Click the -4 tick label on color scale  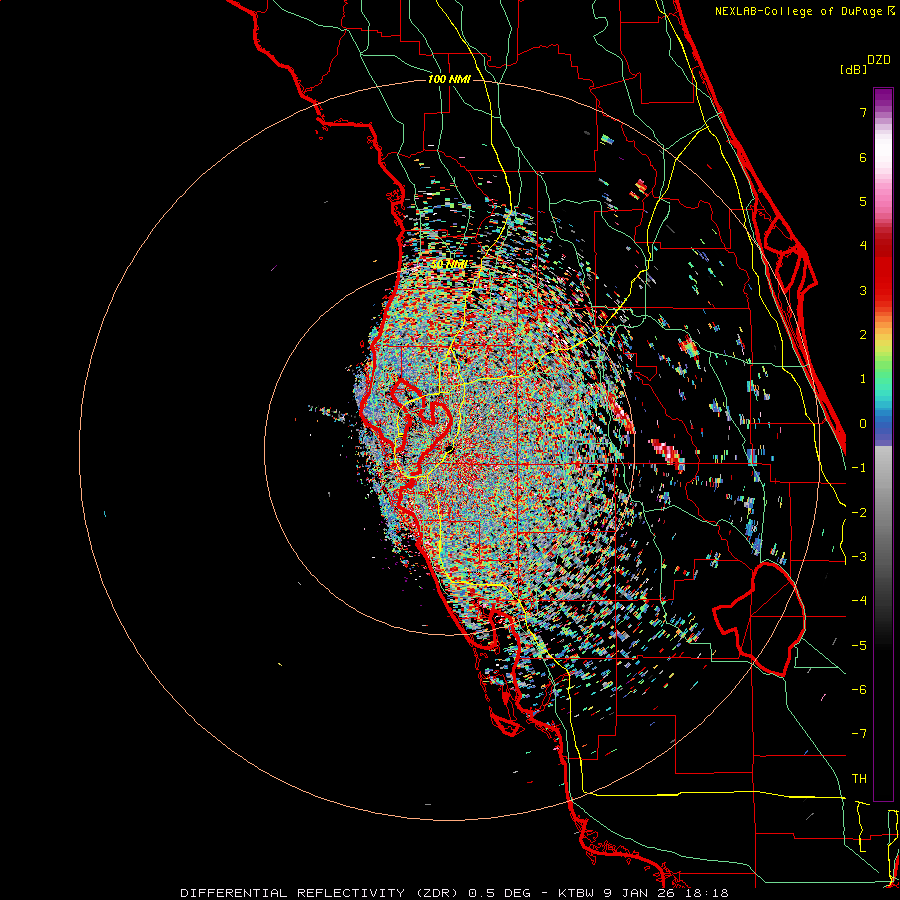click(859, 601)
